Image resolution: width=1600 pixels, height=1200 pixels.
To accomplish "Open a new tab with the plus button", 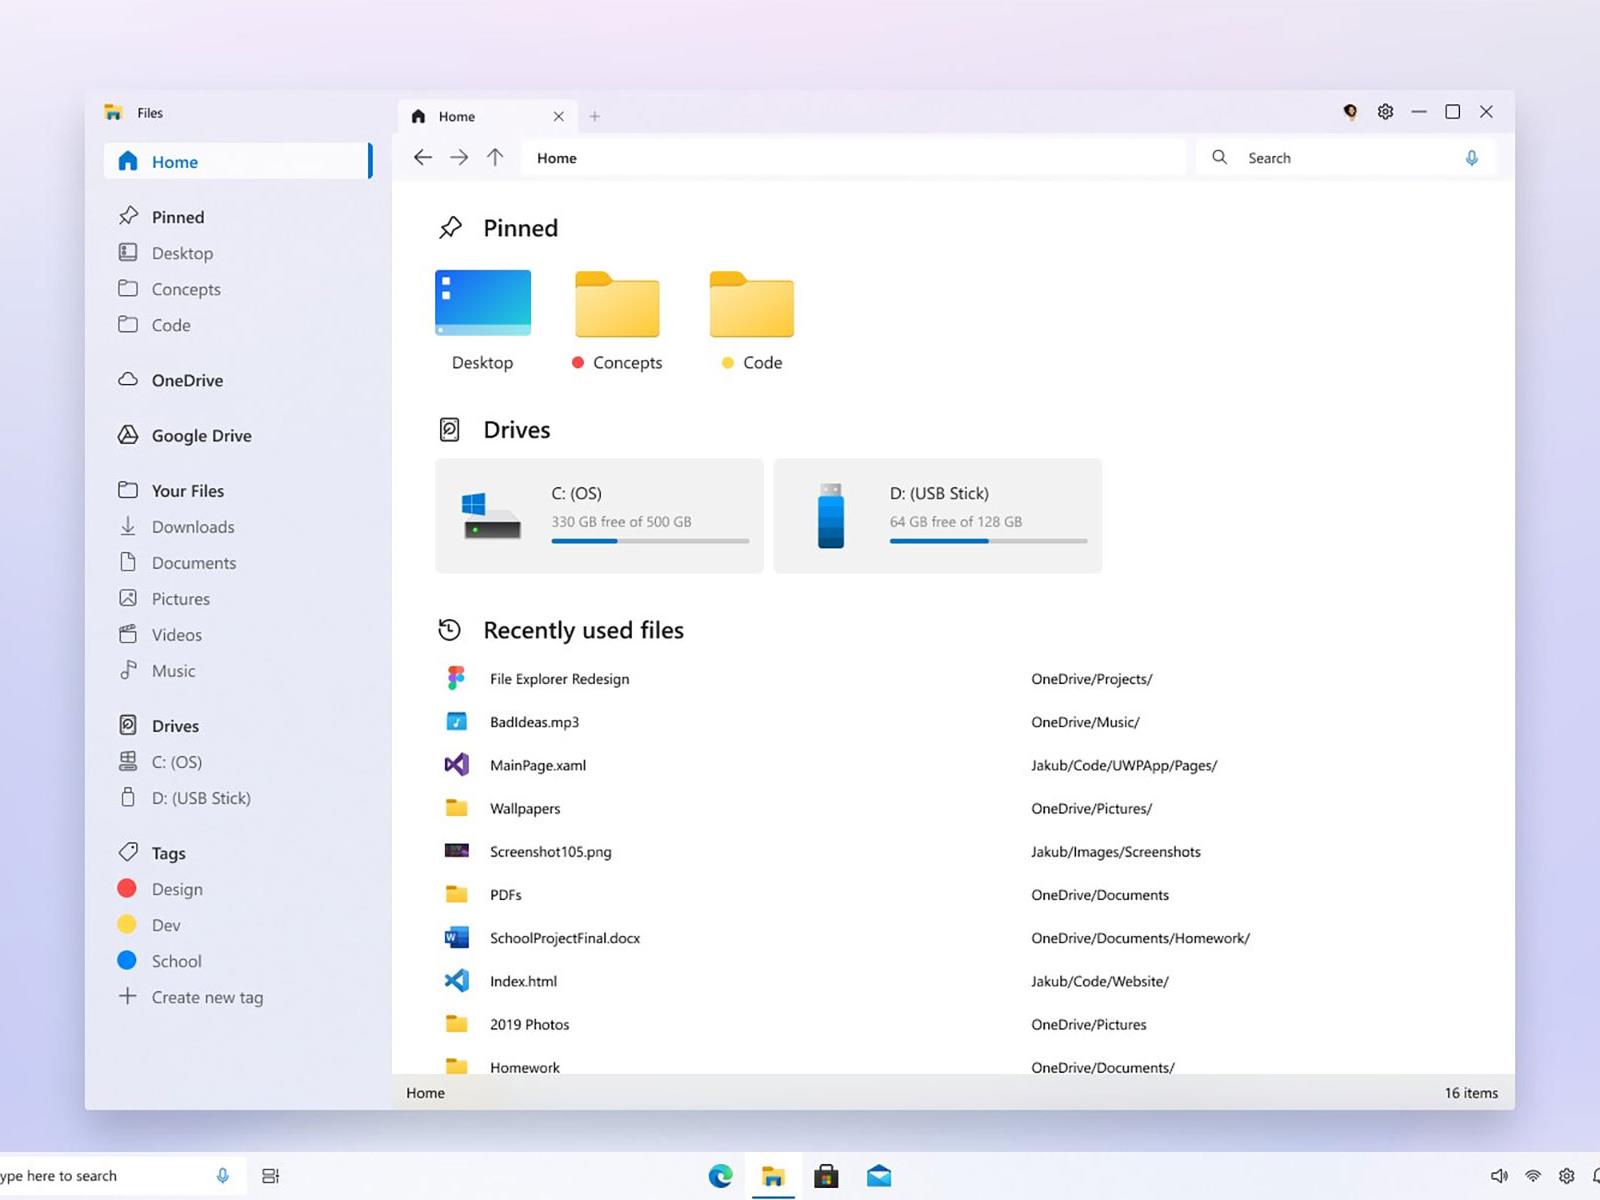I will coord(595,116).
